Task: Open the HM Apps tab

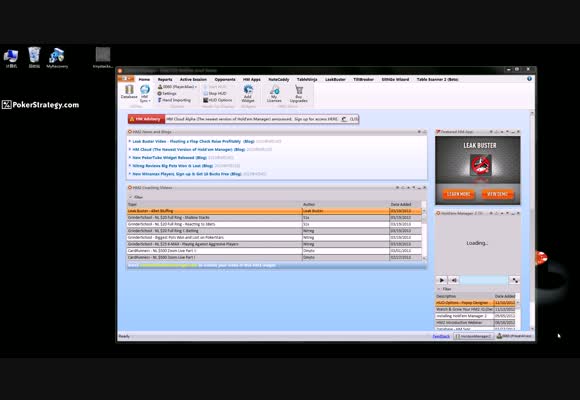Action: tap(252, 80)
